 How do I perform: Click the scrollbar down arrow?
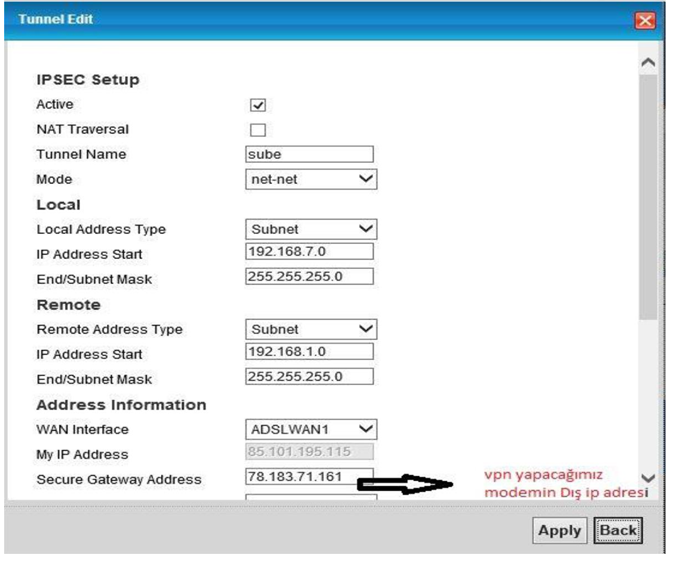[648, 478]
